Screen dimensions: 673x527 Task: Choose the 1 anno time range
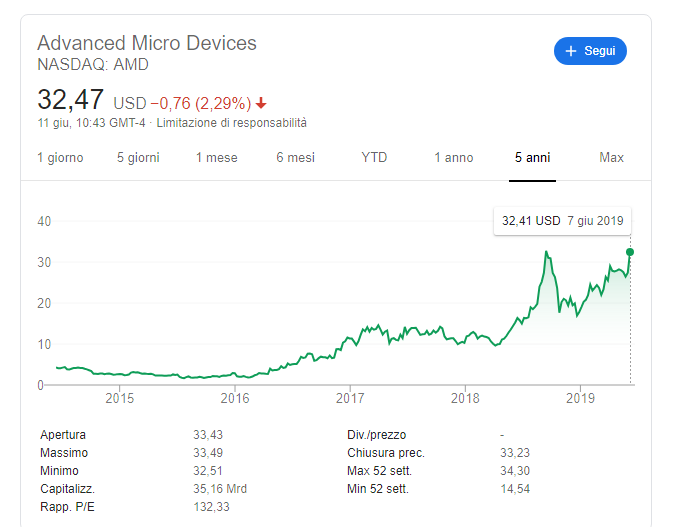(x=454, y=157)
